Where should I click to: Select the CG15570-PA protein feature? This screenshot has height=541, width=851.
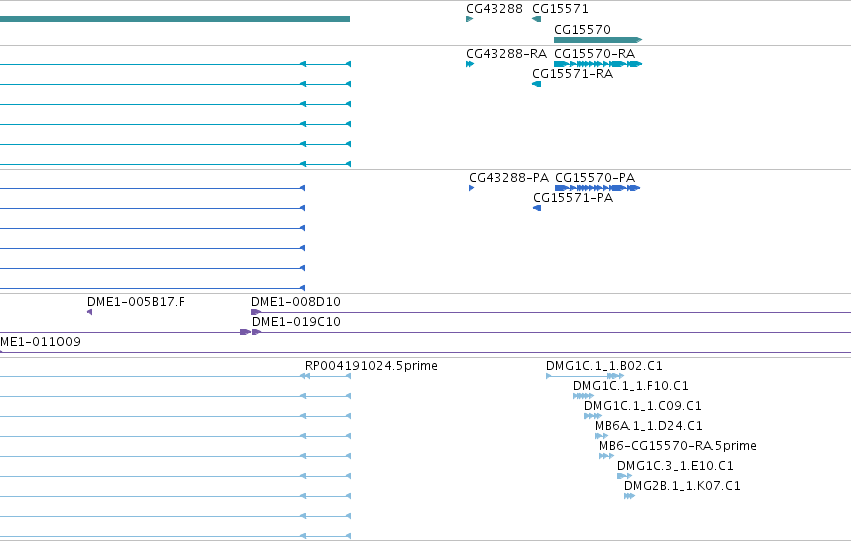tap(598, 188)
